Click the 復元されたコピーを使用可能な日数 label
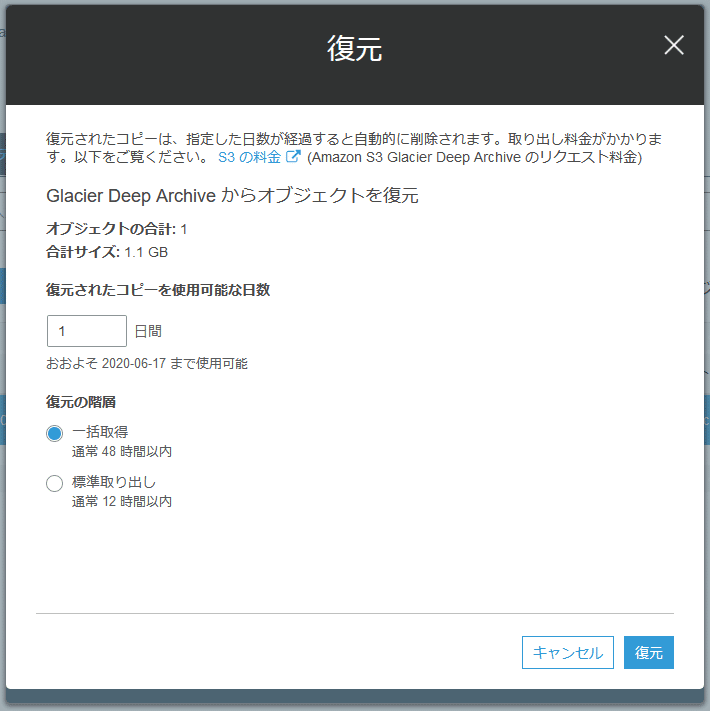Screen dimensions: 710x711 point(158,290)
